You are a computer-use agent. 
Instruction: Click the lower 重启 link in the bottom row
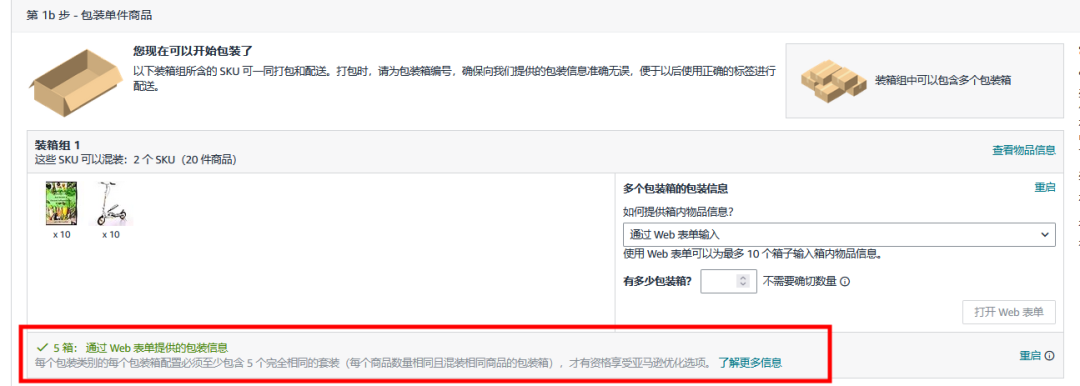pos(1030,356)
